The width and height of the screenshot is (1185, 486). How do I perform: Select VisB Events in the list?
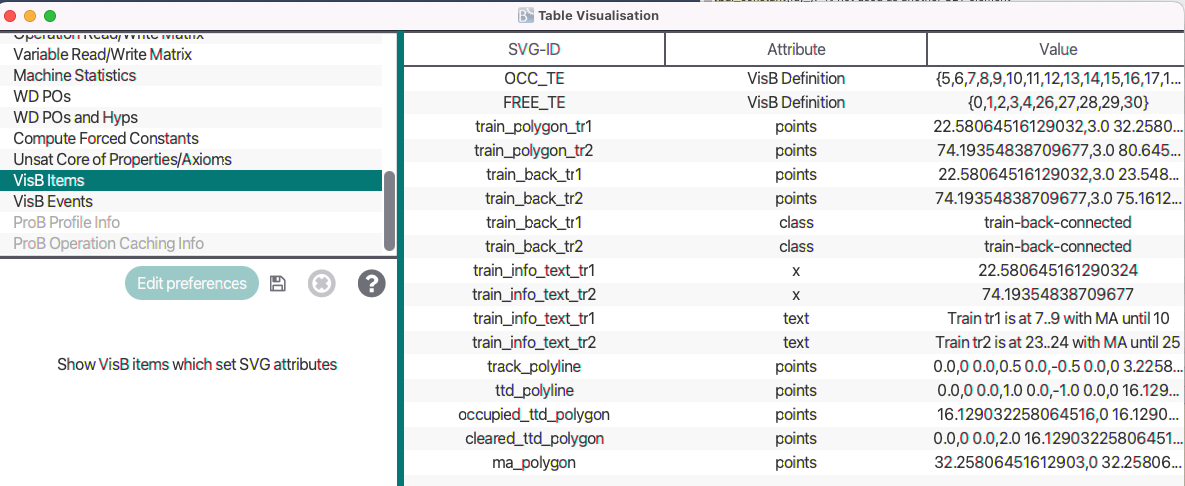tap(53, 201)
